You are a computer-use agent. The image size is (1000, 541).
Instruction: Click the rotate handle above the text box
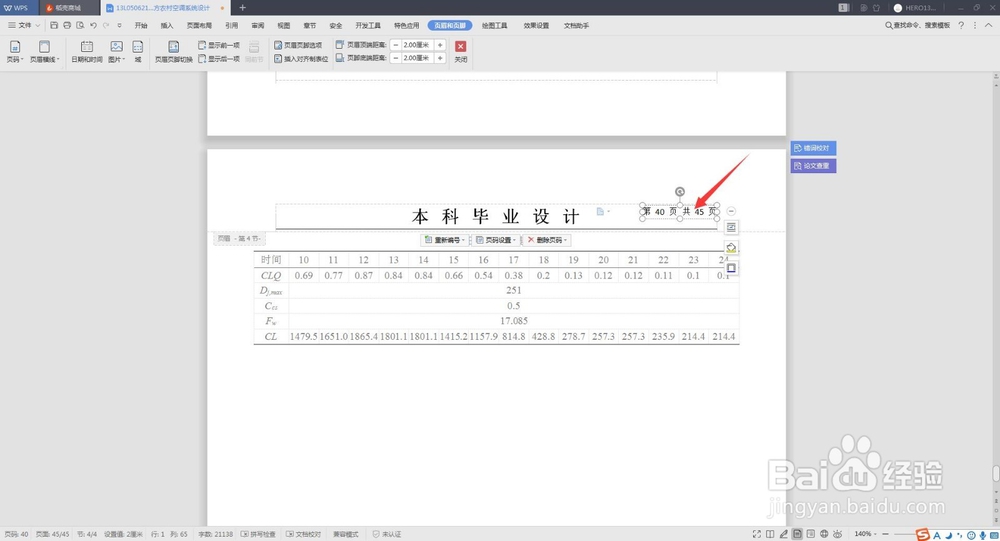(x=680, y=191)
